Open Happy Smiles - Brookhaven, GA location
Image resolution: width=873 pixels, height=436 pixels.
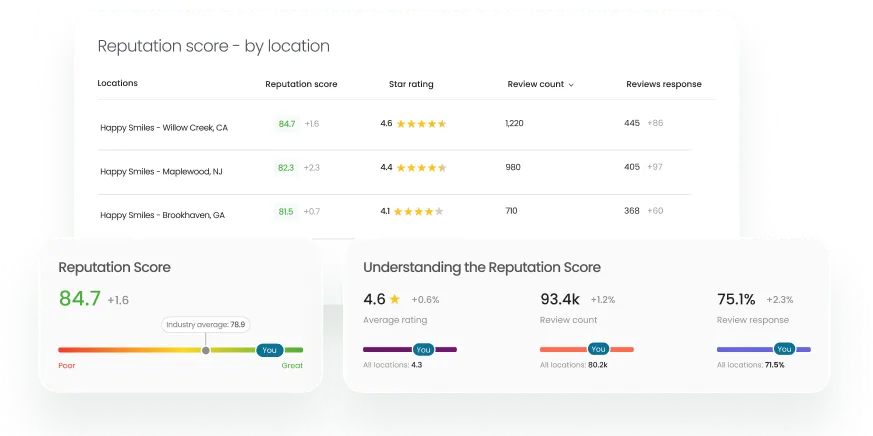(162, 215)
